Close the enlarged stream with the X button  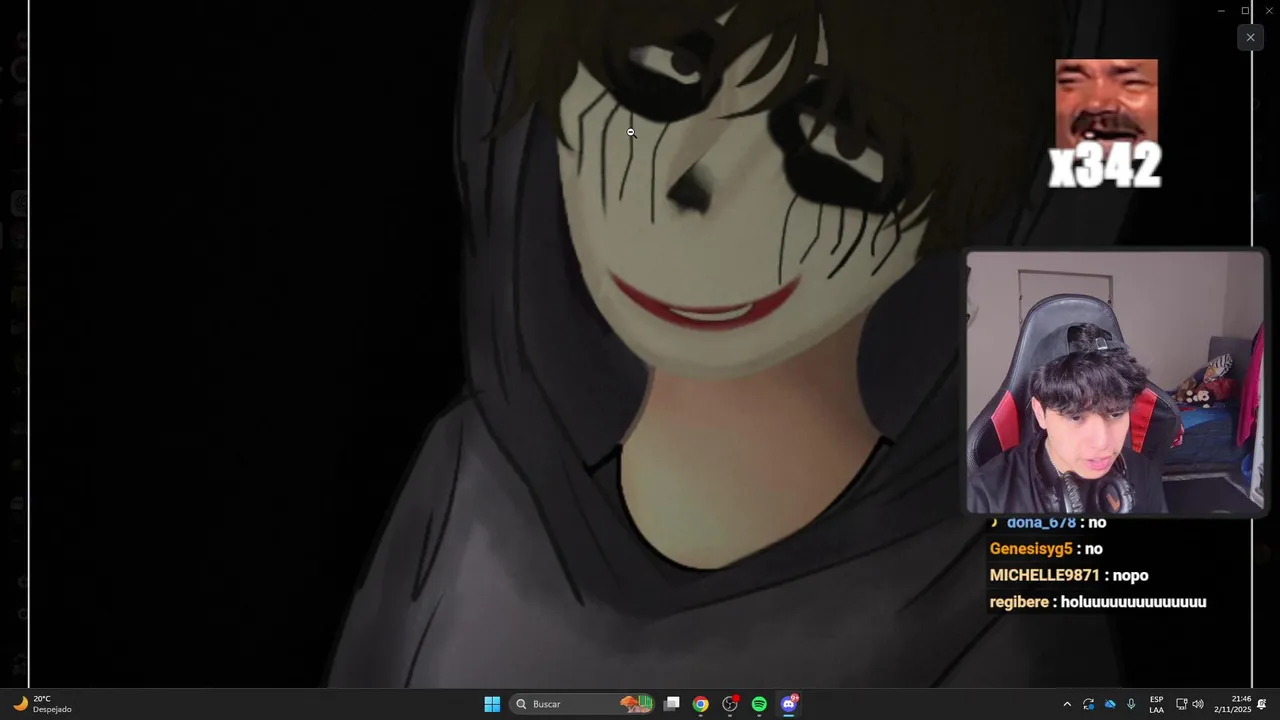coord(1250,37)
